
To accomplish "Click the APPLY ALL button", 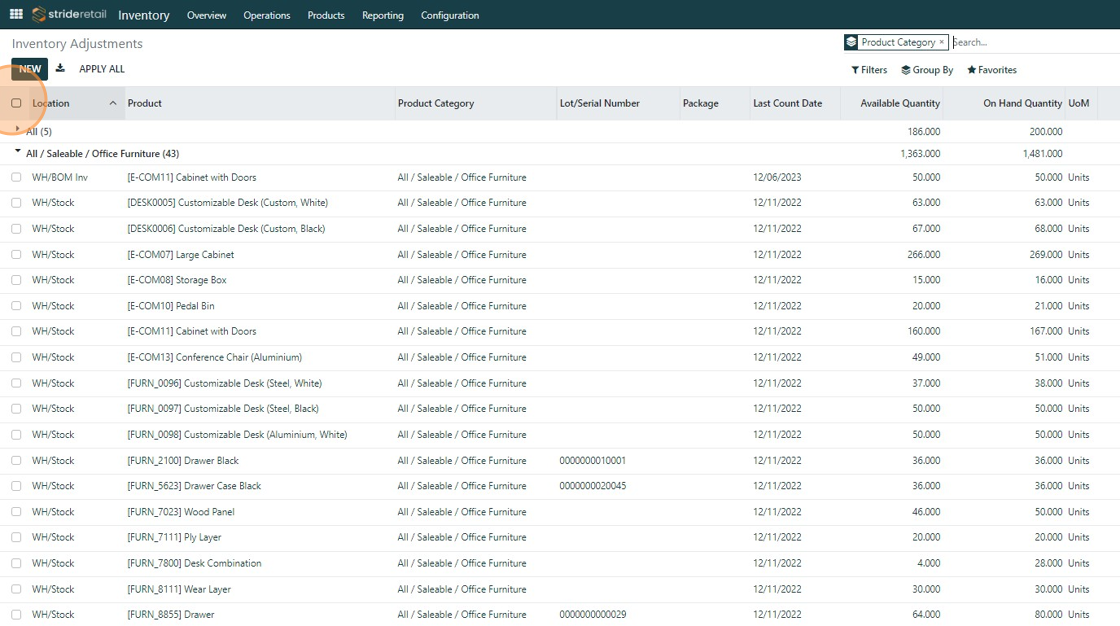I will [x=102, y=69].
